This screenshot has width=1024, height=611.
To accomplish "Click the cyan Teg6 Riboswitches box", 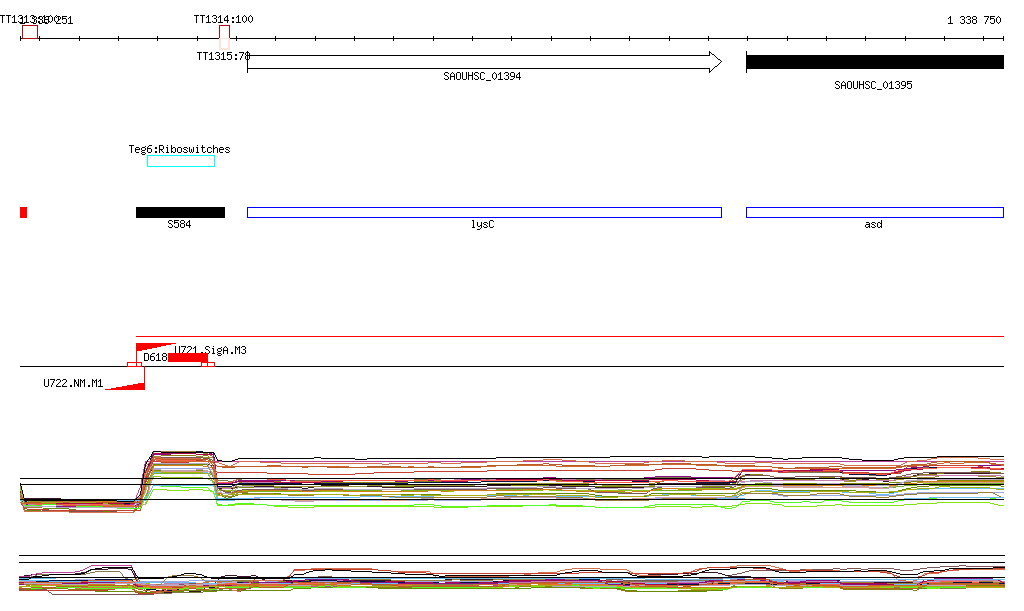I will pos(181,162).
